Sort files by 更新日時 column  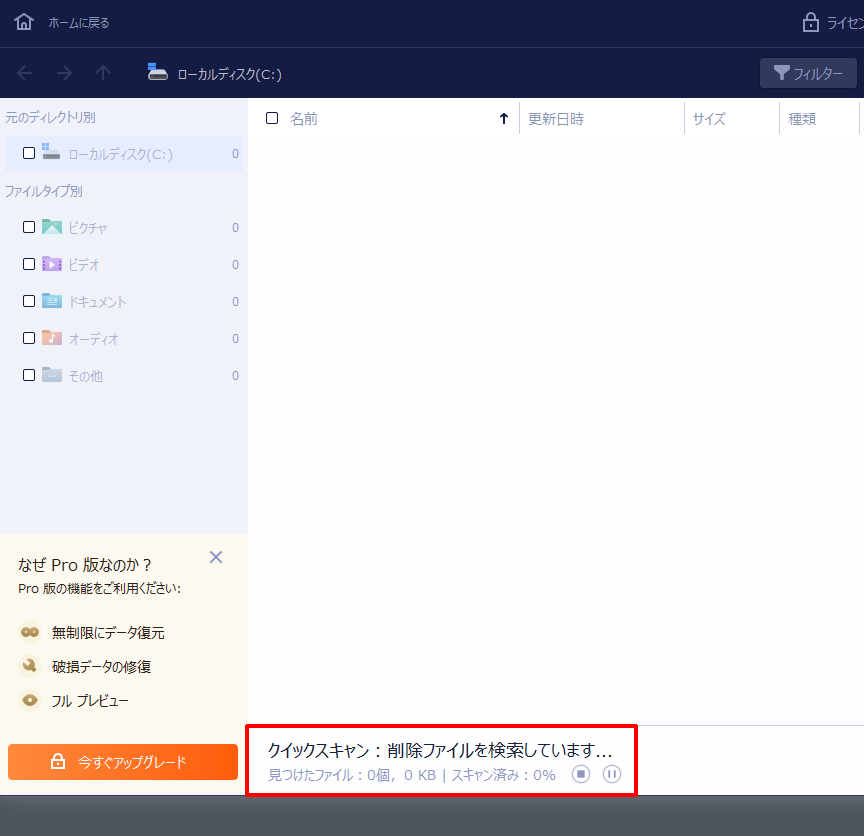coord(556,119)
